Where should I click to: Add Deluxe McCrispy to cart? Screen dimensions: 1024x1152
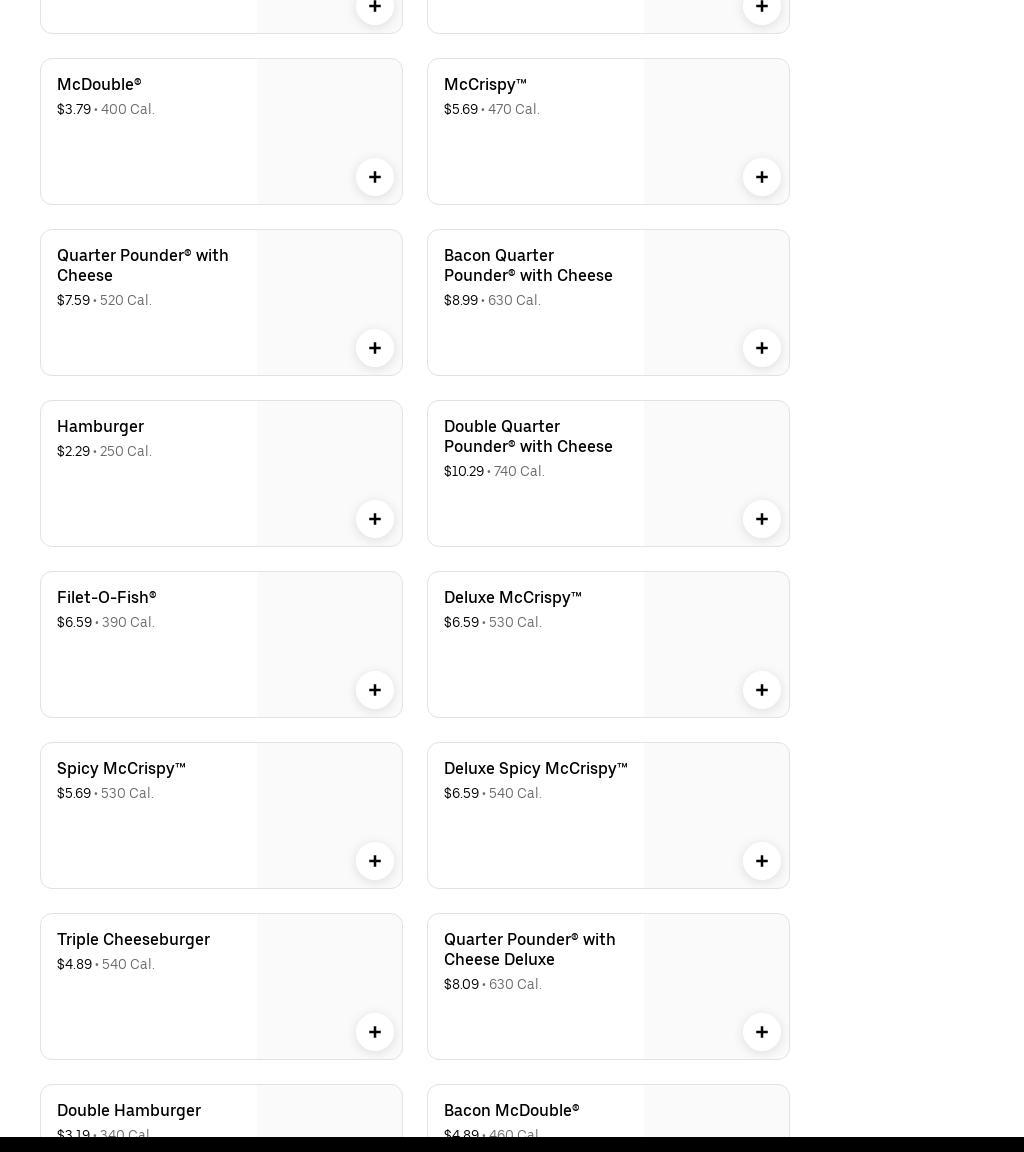tap(762, 690)
